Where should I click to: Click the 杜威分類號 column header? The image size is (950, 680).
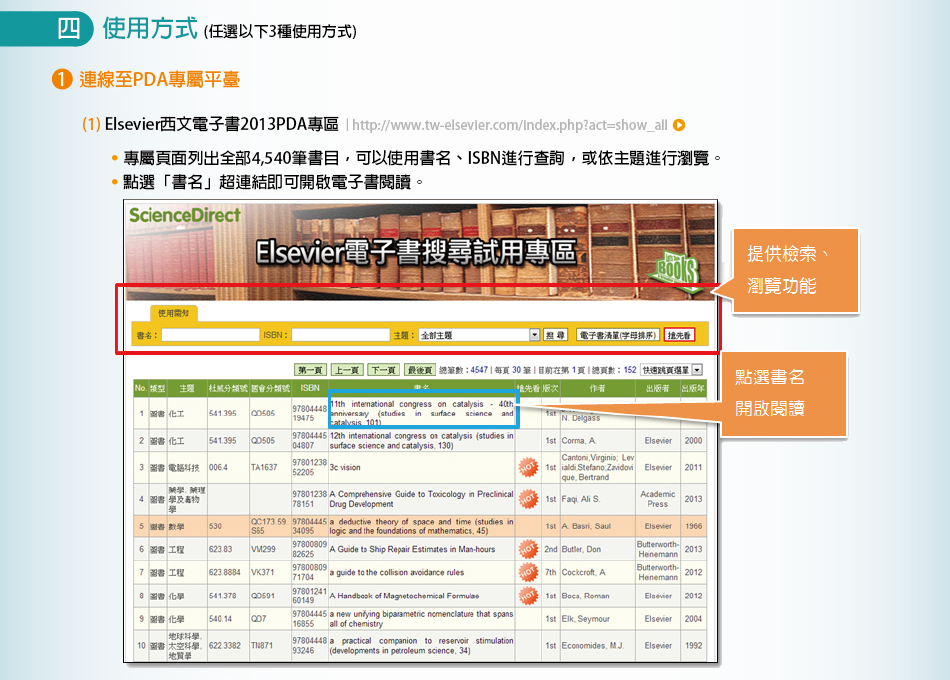coord(228,388)
